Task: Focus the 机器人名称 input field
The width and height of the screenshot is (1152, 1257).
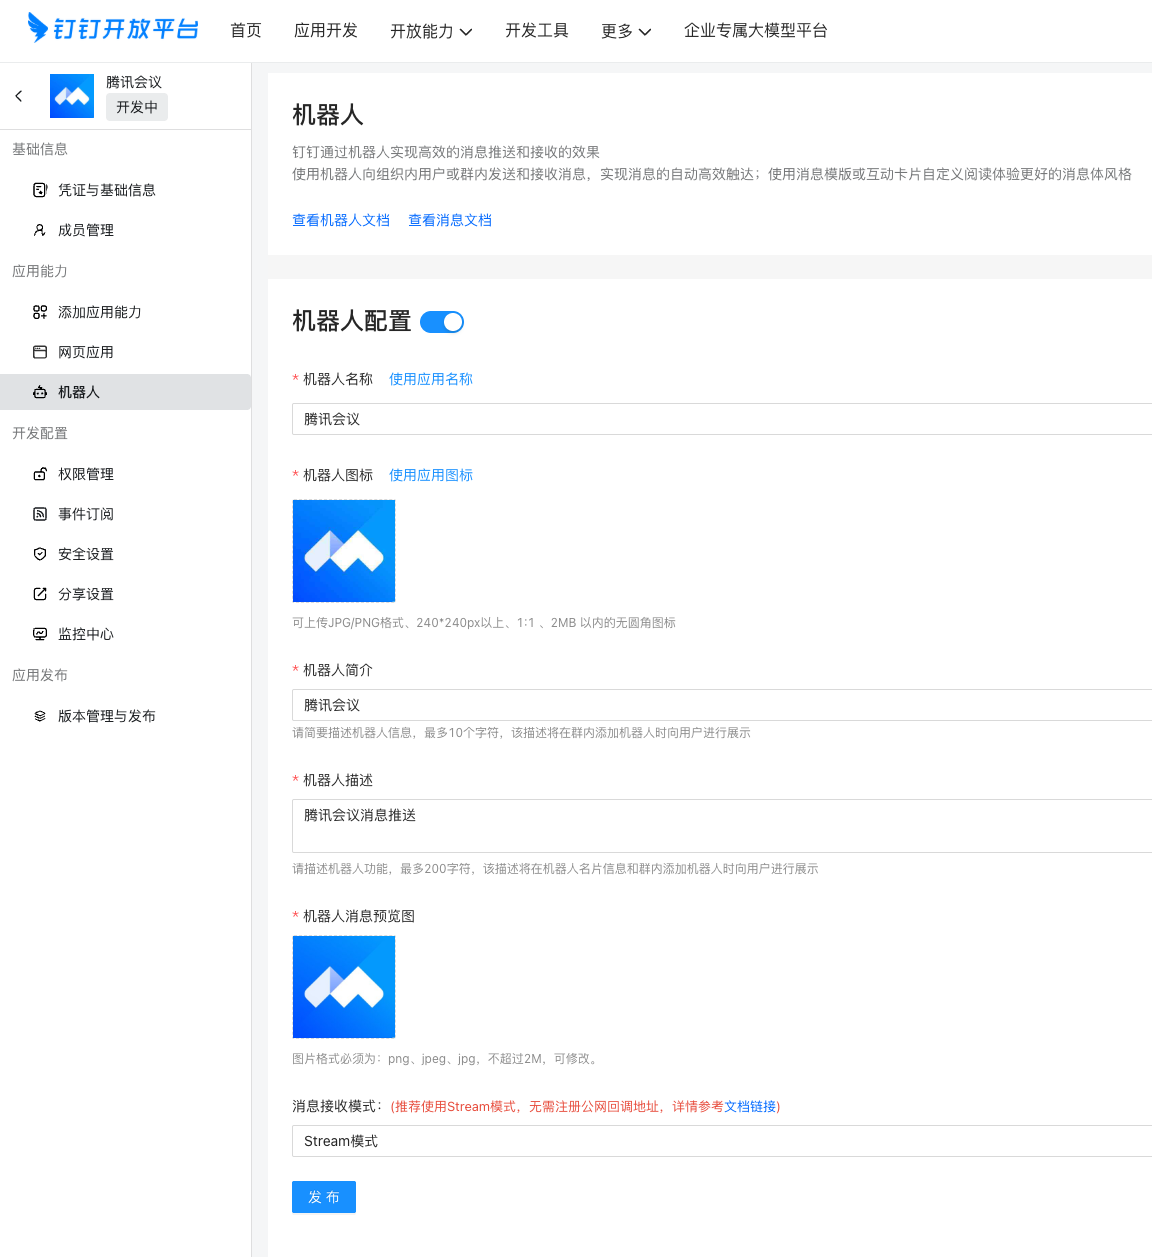Action: (x=722, y=419)
